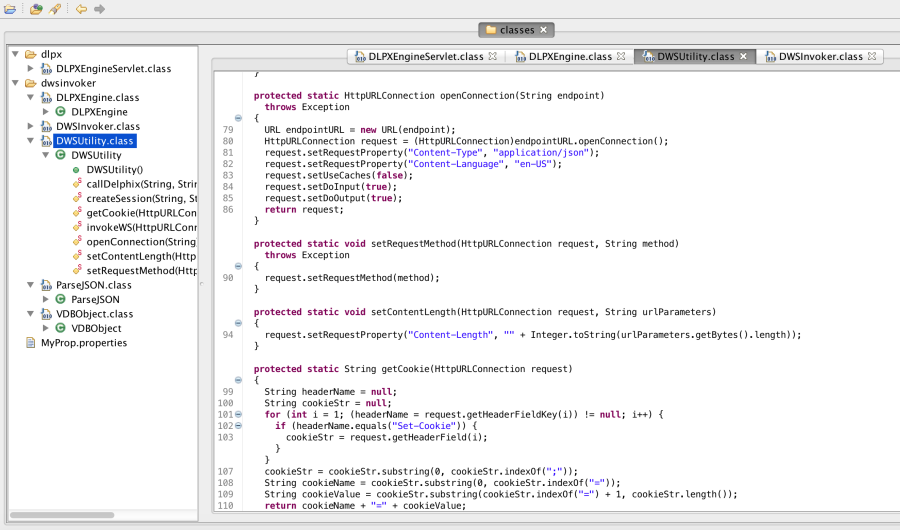Switch to the DWSInvoker.class tab

coord(820,57)
